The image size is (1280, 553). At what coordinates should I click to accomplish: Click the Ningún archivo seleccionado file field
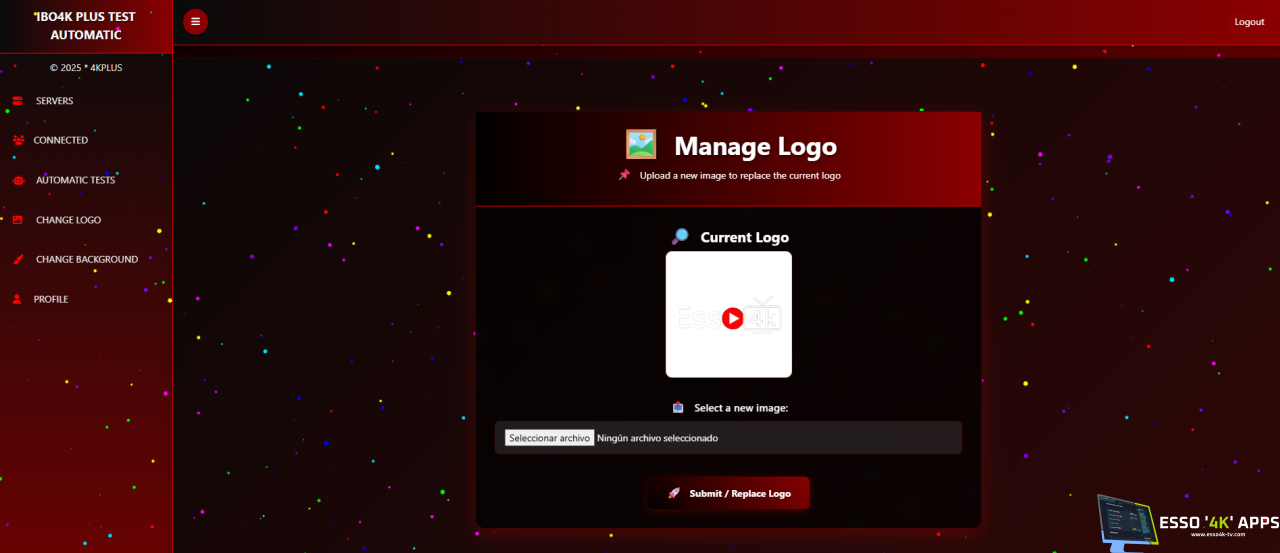pos(657,438)
